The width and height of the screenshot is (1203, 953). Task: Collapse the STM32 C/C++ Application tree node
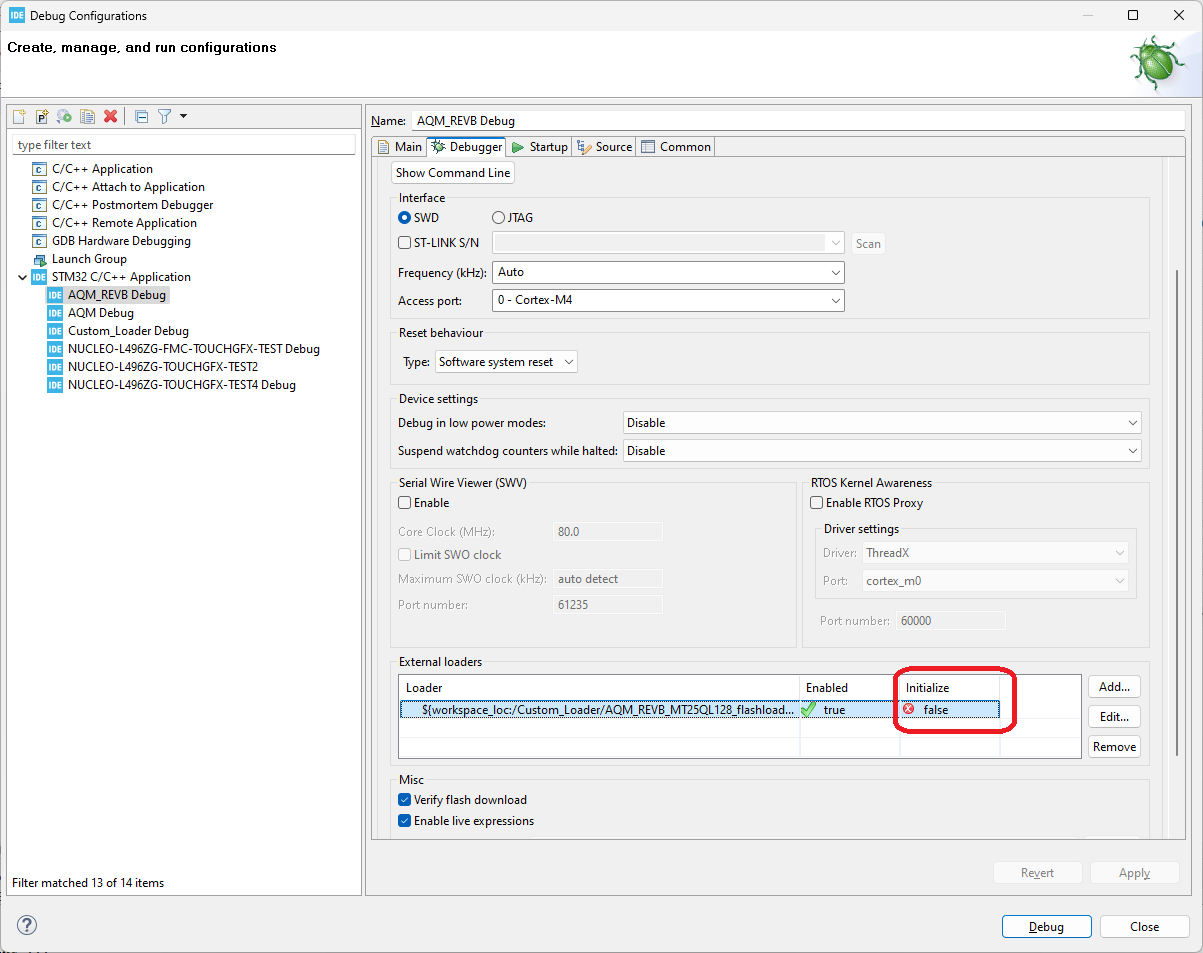(22, 276)
